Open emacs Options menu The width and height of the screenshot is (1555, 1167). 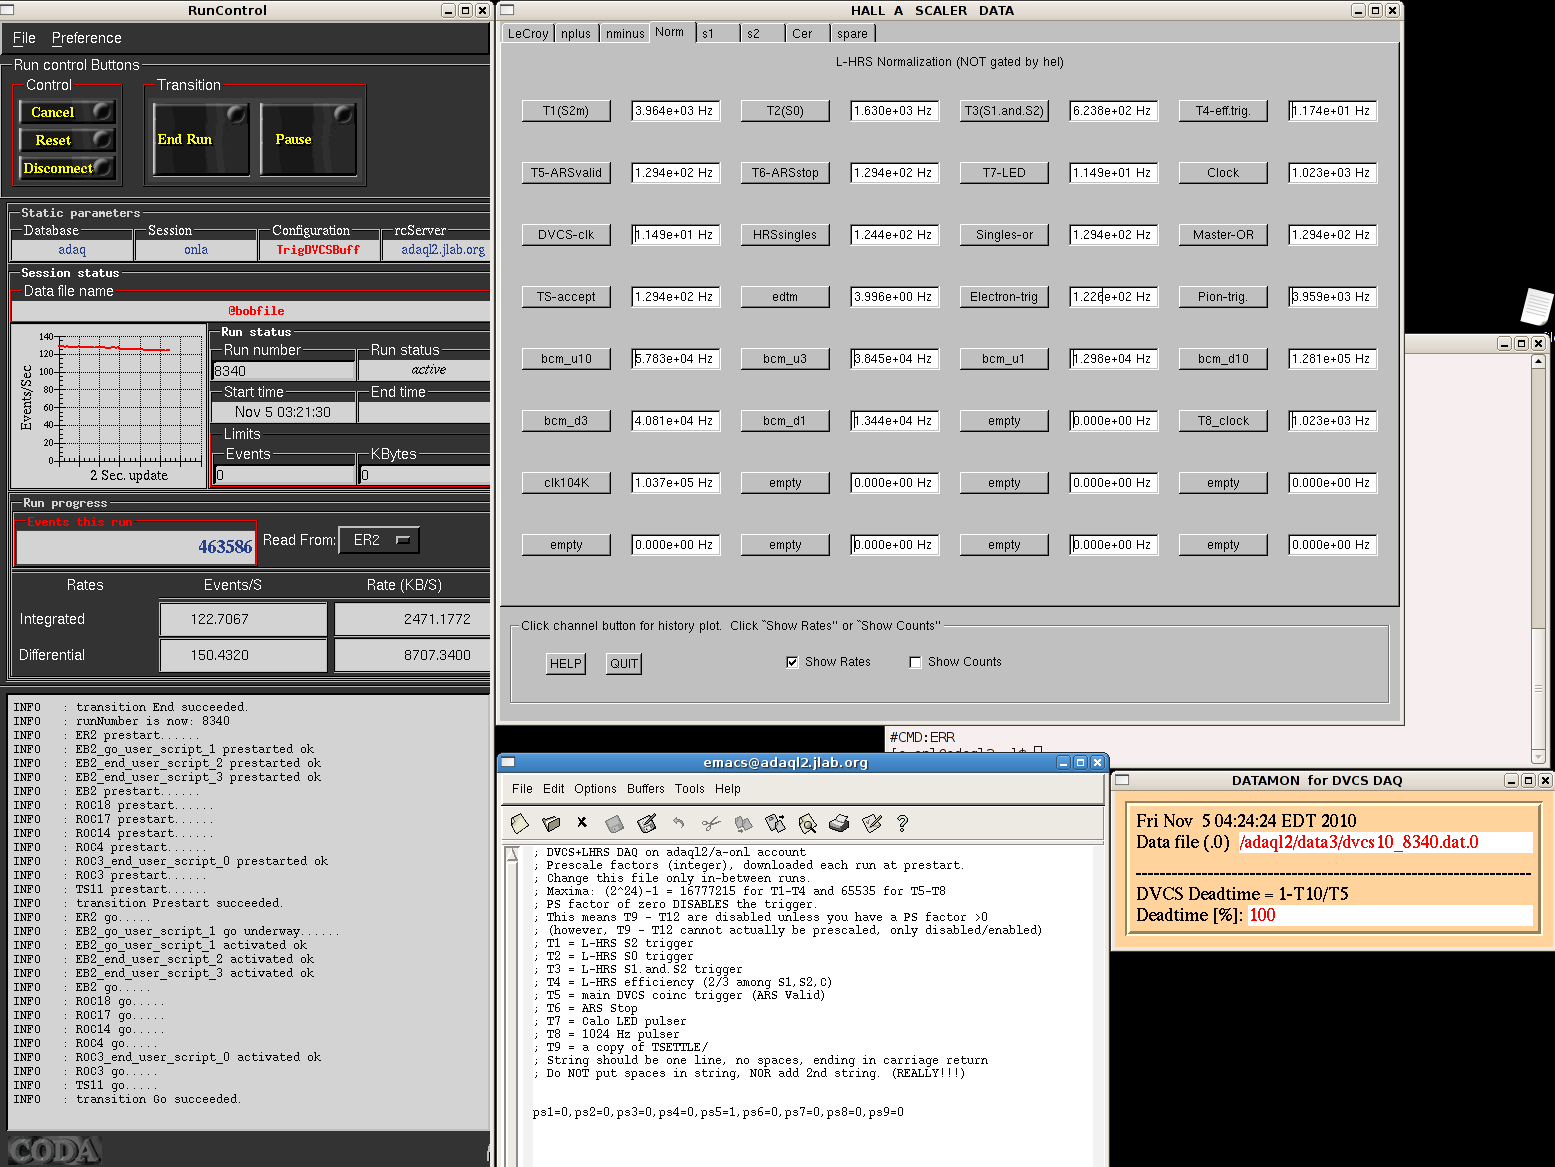[x=595, y=789]
